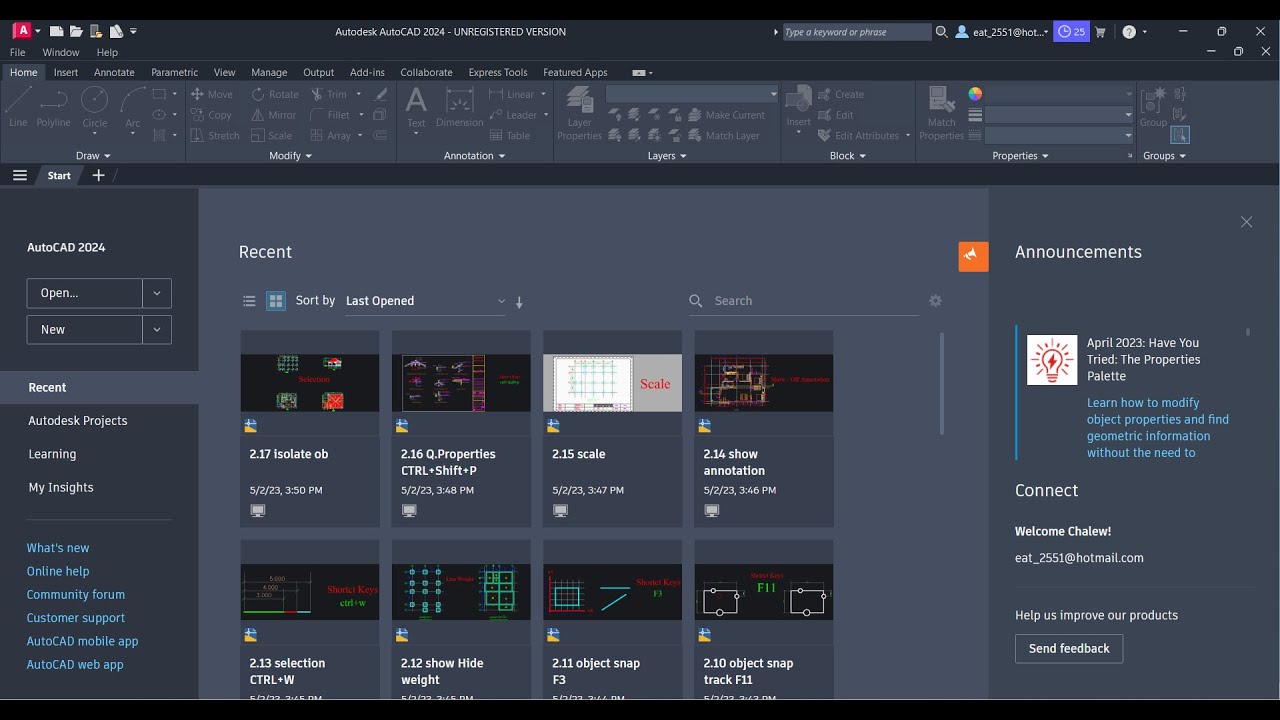This screenshot has width=1280, height=720.
Task: Click the Send feedback button
Action: click(1069, 648)
